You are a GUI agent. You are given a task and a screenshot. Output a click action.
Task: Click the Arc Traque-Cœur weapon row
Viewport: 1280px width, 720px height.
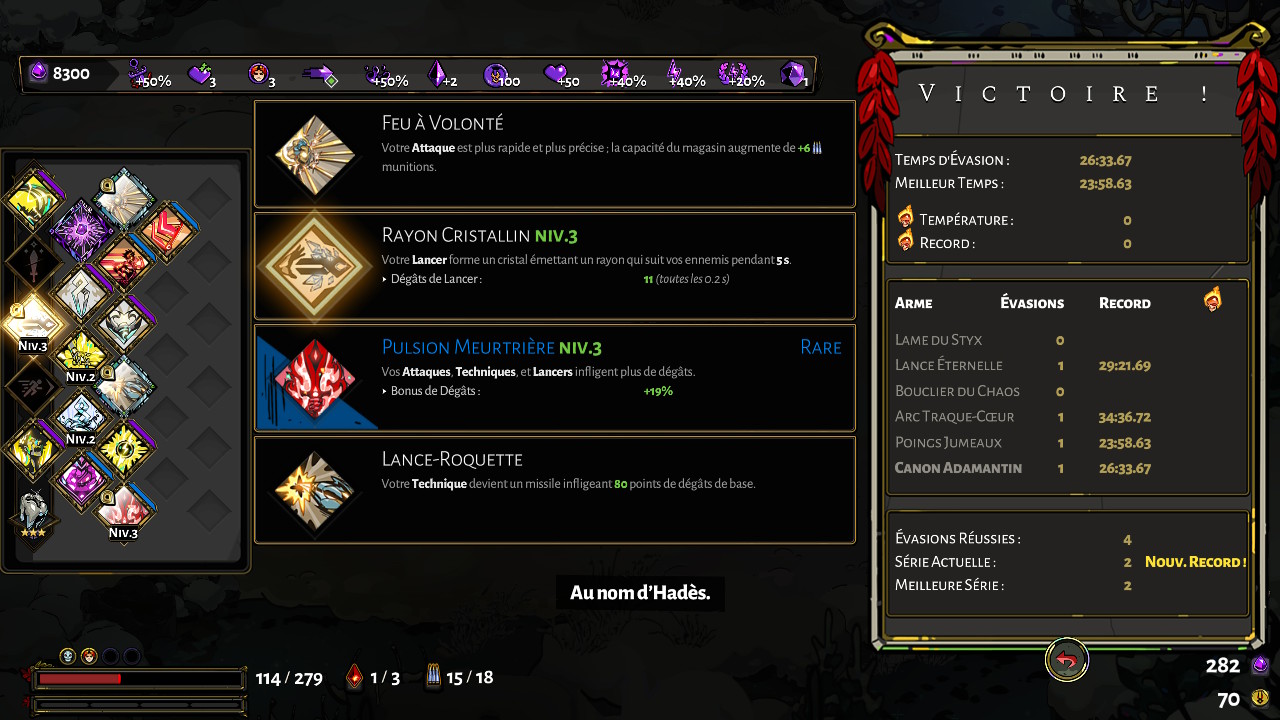pyautogui.click(x=1067, y=416)
